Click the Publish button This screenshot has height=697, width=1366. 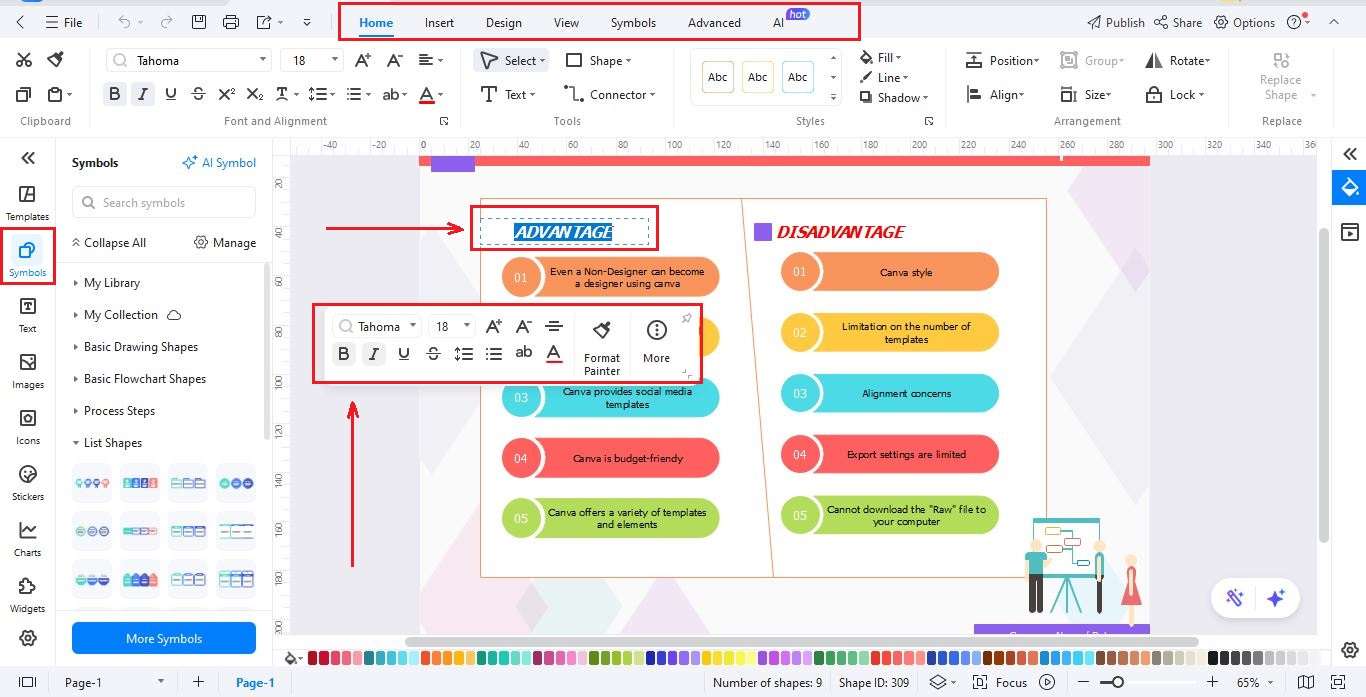pos(1116,22)
